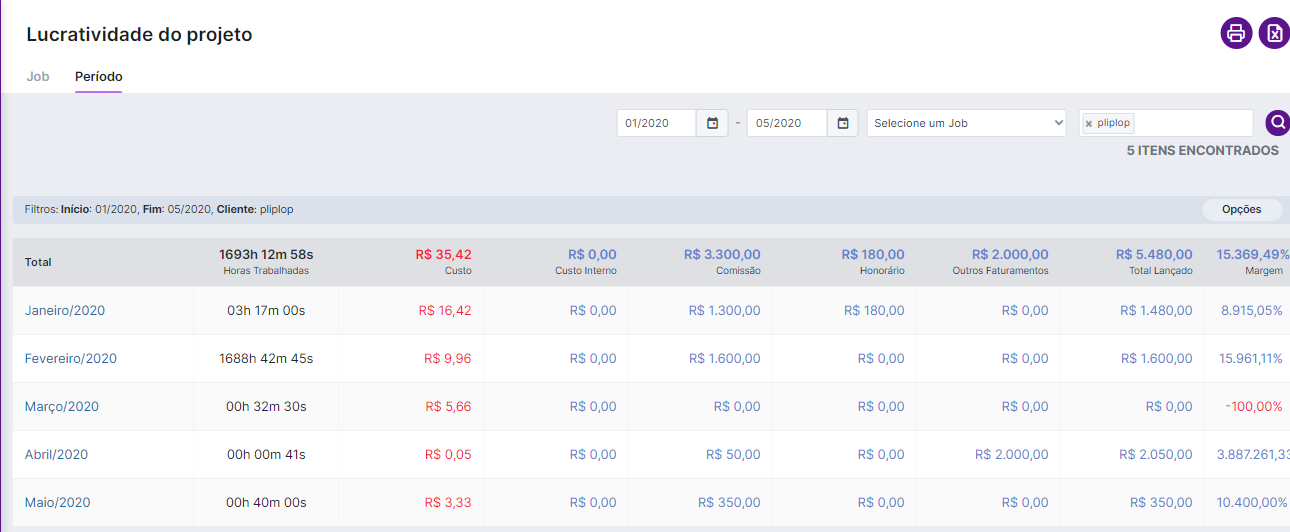This screenshot has height=532, width=1290.
Task: Open the Janeiro/2020 link
Action: point(65,311)
